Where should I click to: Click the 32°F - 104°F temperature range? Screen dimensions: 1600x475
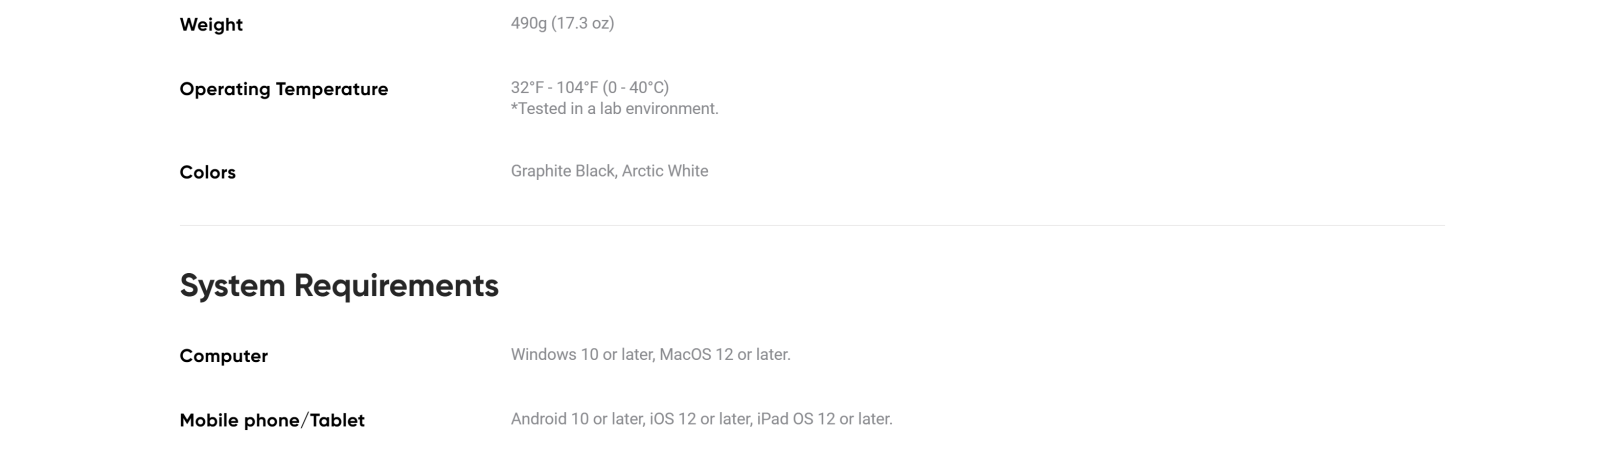click(554, 87)
